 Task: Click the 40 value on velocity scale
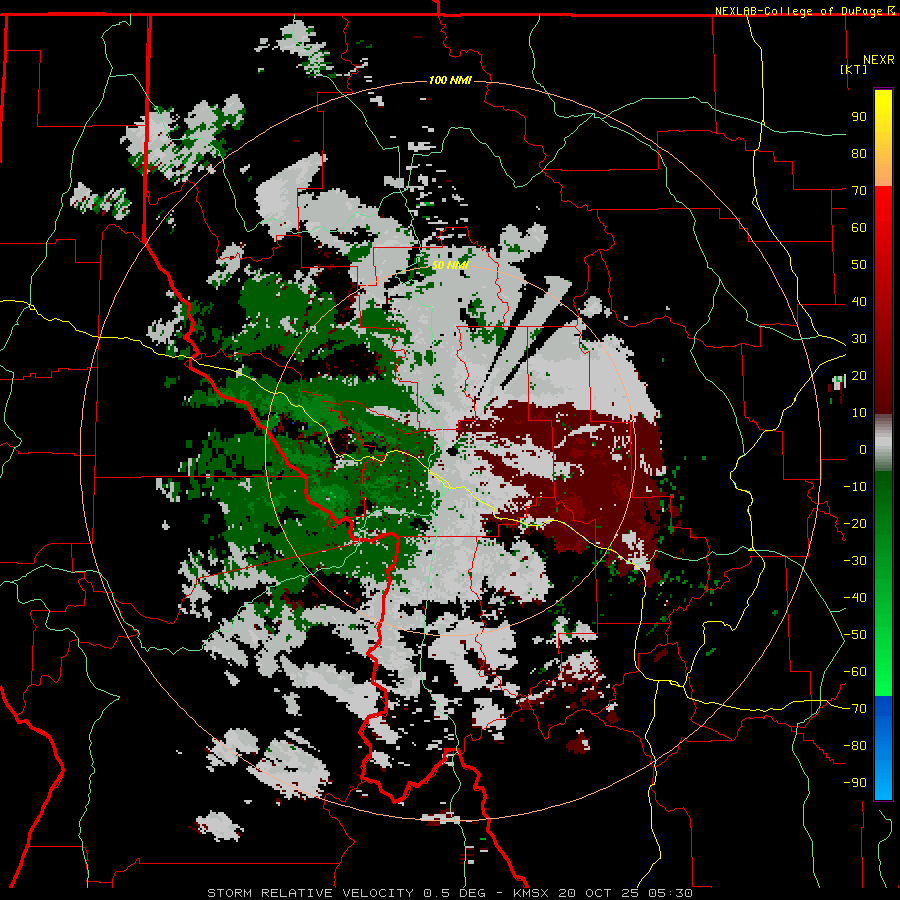(859, 301)
